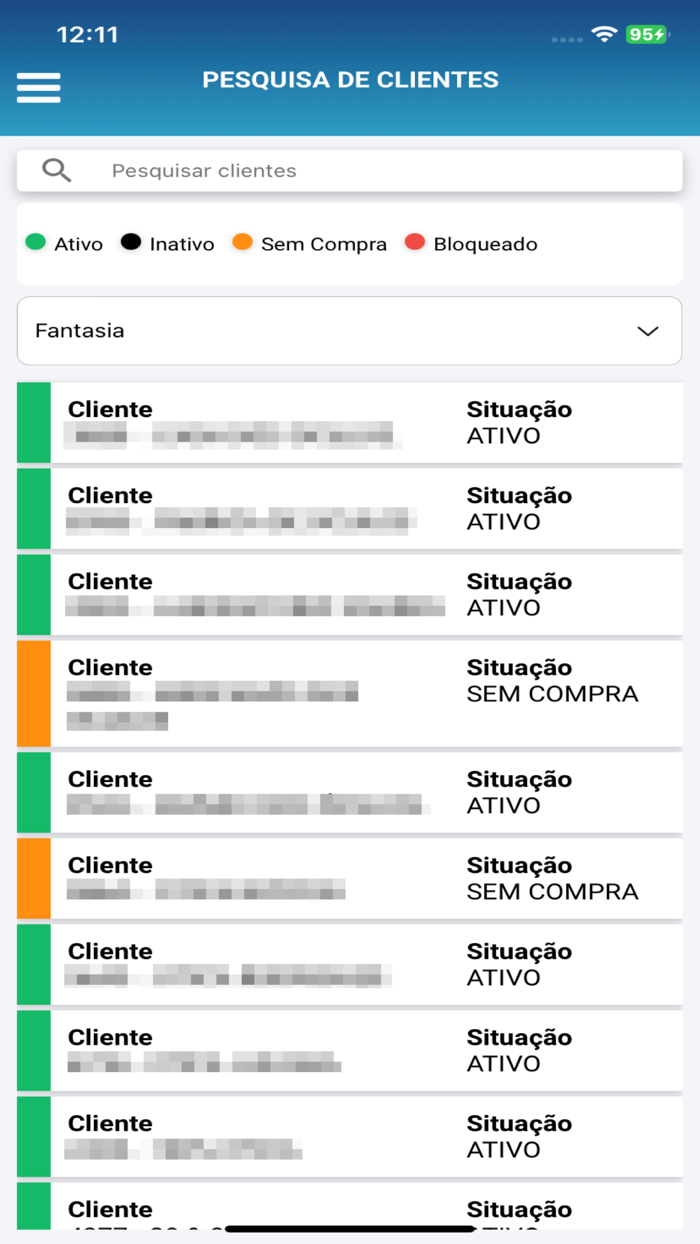Image resolution: width=700 pixels, height=1244 pixels.
Task: Click the magnifying glass search icon
Action: (x=55, y=170)
